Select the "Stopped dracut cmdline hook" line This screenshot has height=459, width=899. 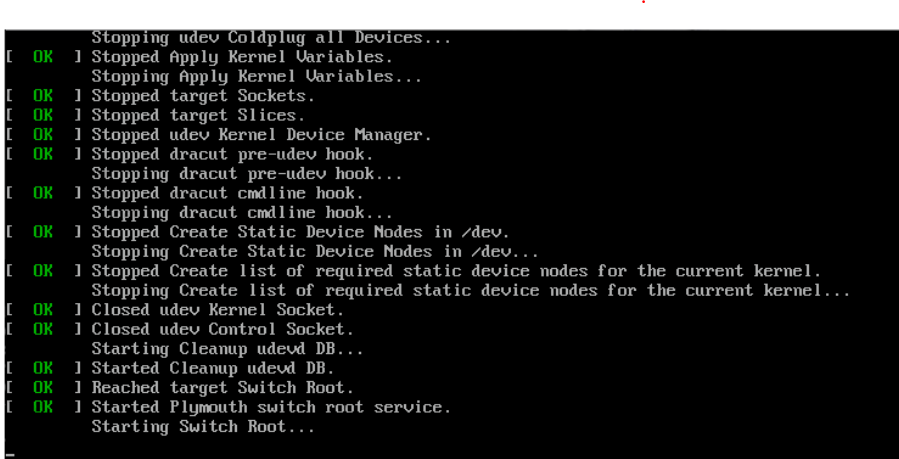[227, 193]
